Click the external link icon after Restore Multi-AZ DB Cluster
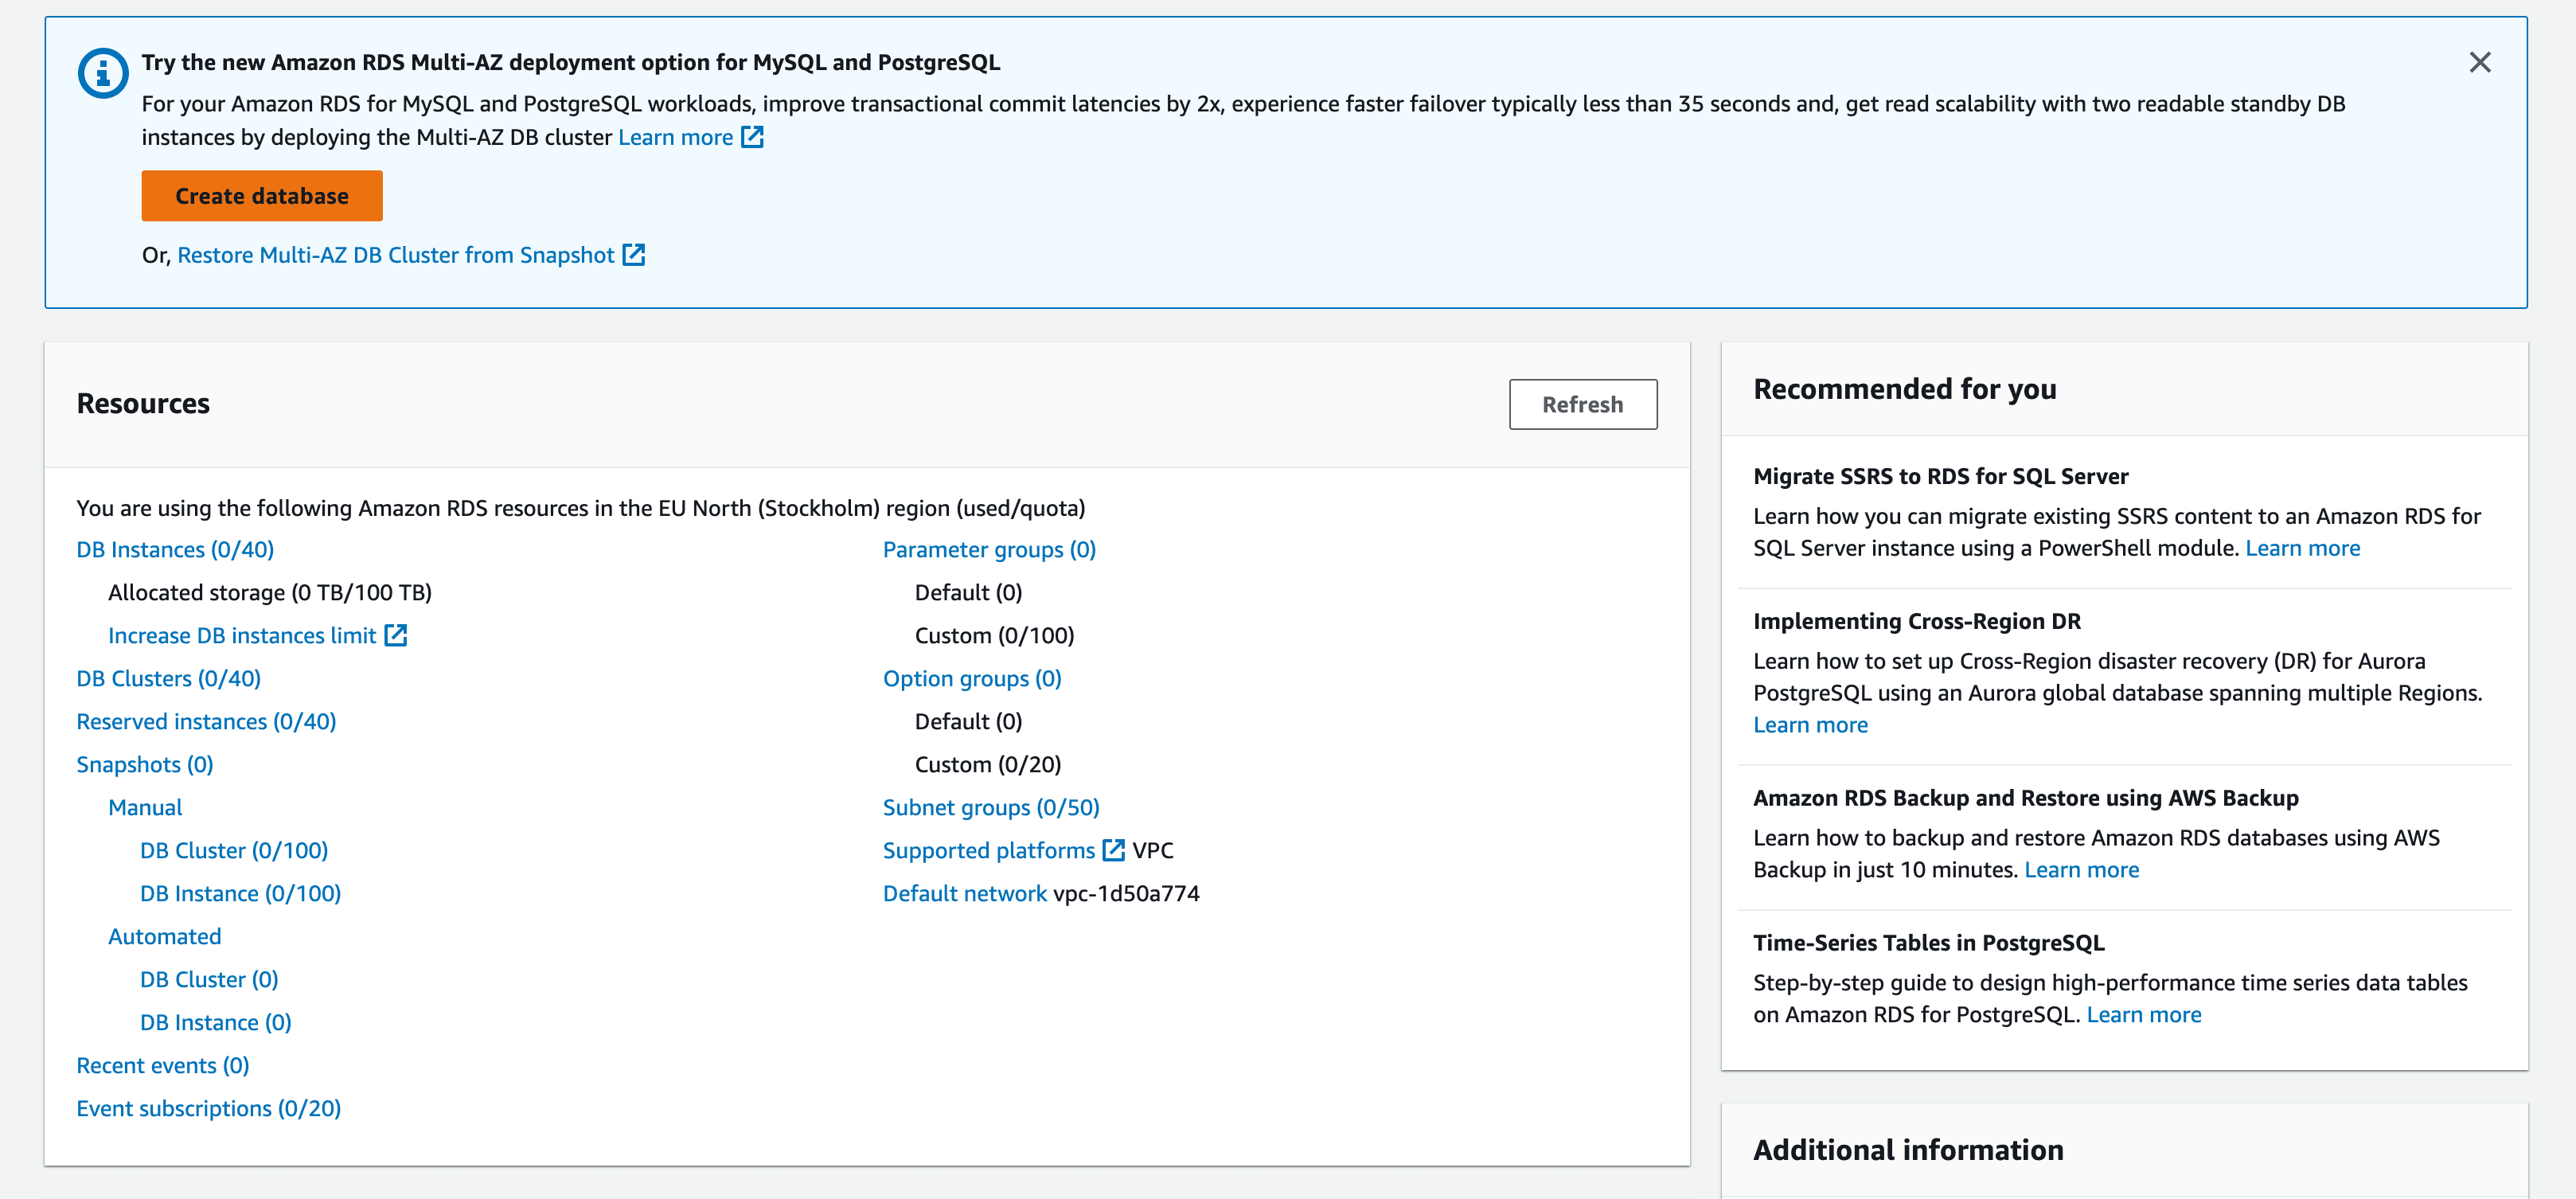This screenshot has width=2576, height=1199. click(634, 255)
